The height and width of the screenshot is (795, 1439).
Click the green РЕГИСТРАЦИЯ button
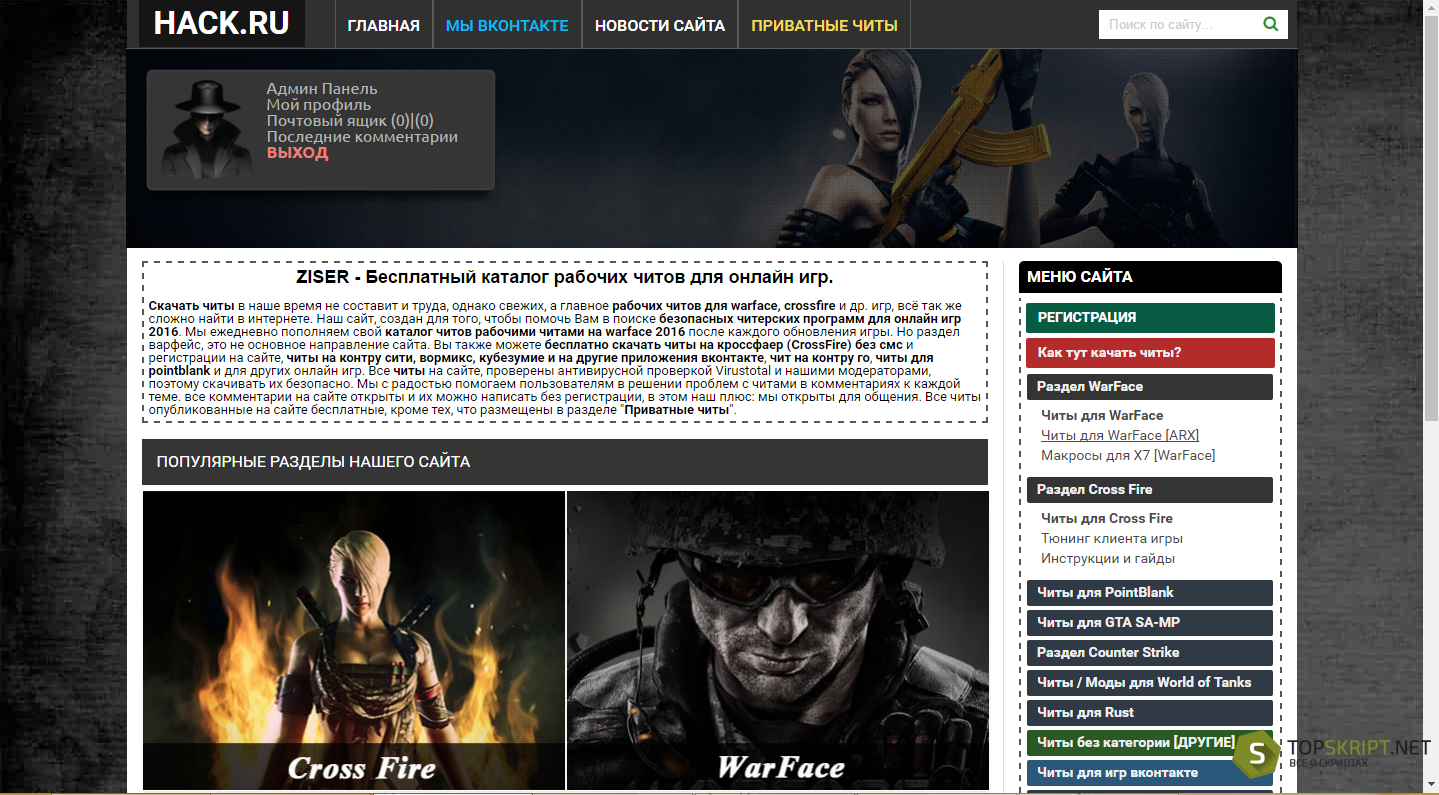tap(1150, 317)
